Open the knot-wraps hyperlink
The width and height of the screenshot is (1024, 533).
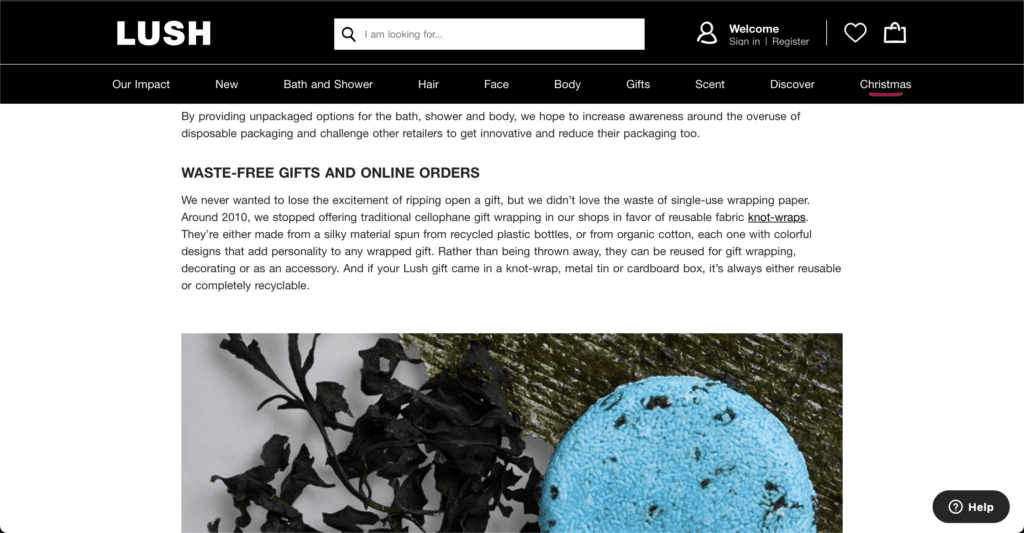[776, 218]
